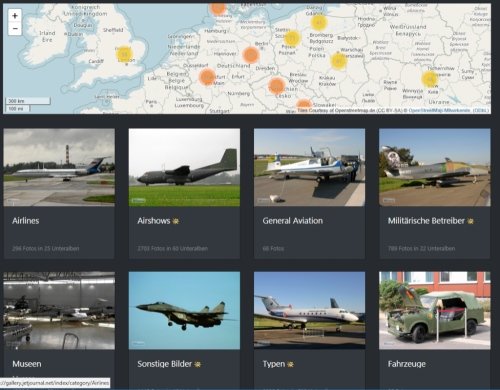The width and height of the screenshot is (500, 390).
Task: Open the General Aviation album title
Action: [x=293, y=221]
